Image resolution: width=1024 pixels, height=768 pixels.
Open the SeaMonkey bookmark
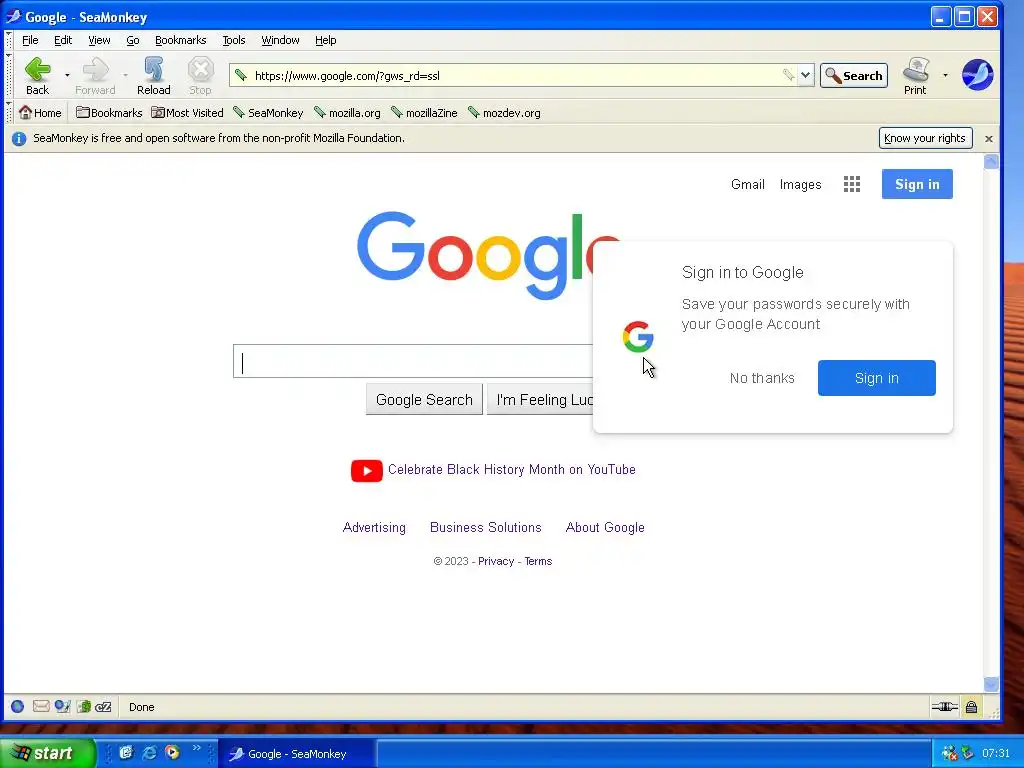pyautogui.click(x=268, y=113)
